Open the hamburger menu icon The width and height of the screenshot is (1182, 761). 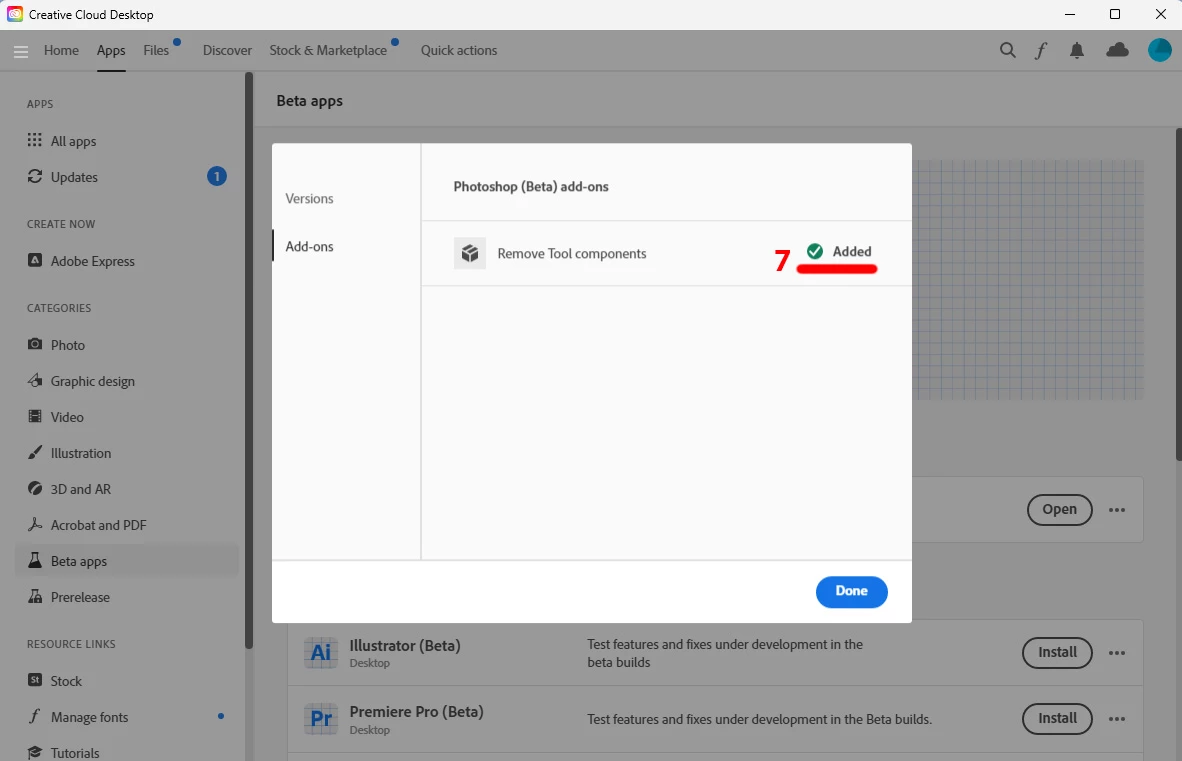(21, 51)
